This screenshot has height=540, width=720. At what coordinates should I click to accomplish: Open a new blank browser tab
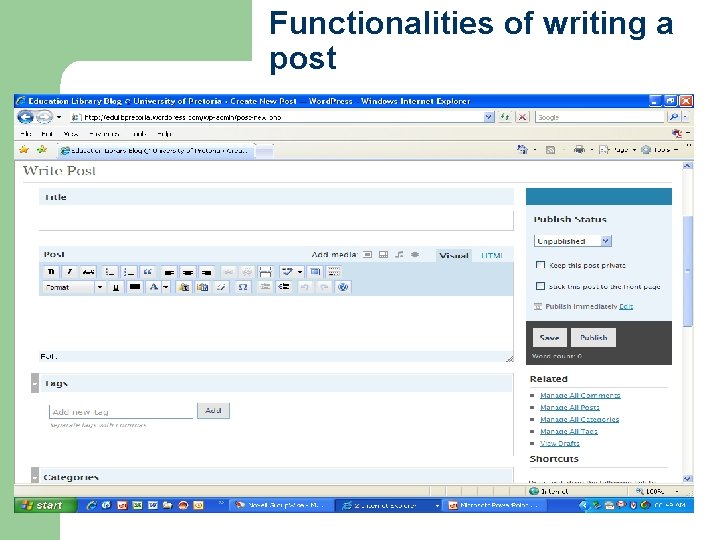point(264,151)
